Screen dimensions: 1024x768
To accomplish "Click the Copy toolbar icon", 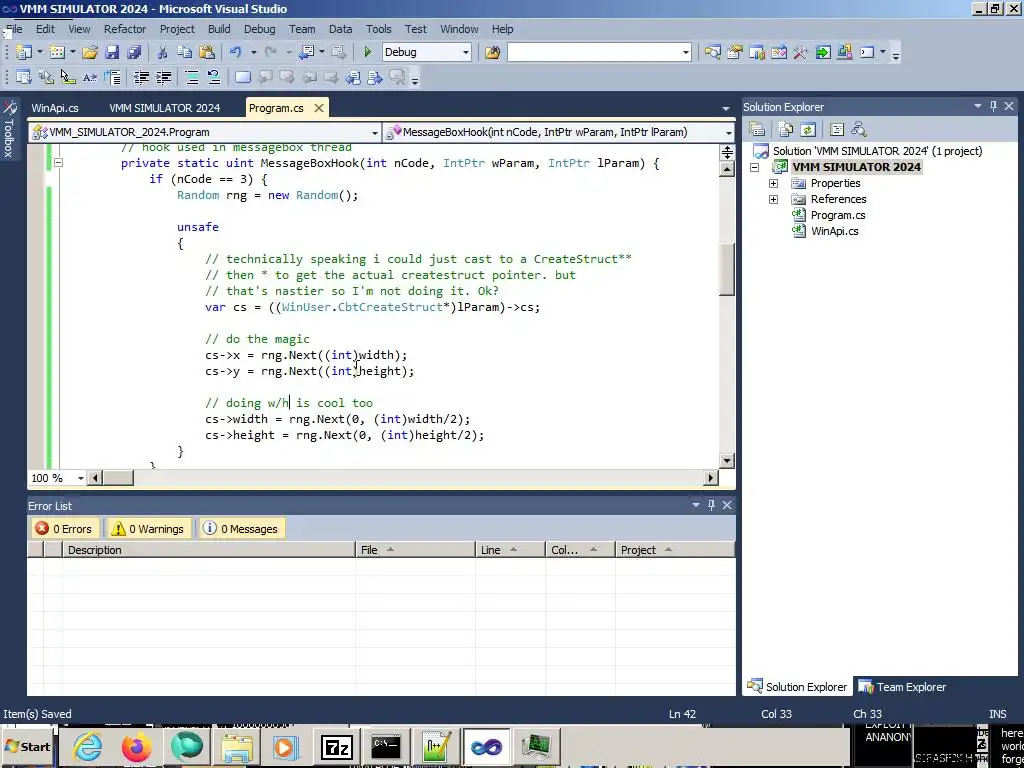I will tap(185, 52).
